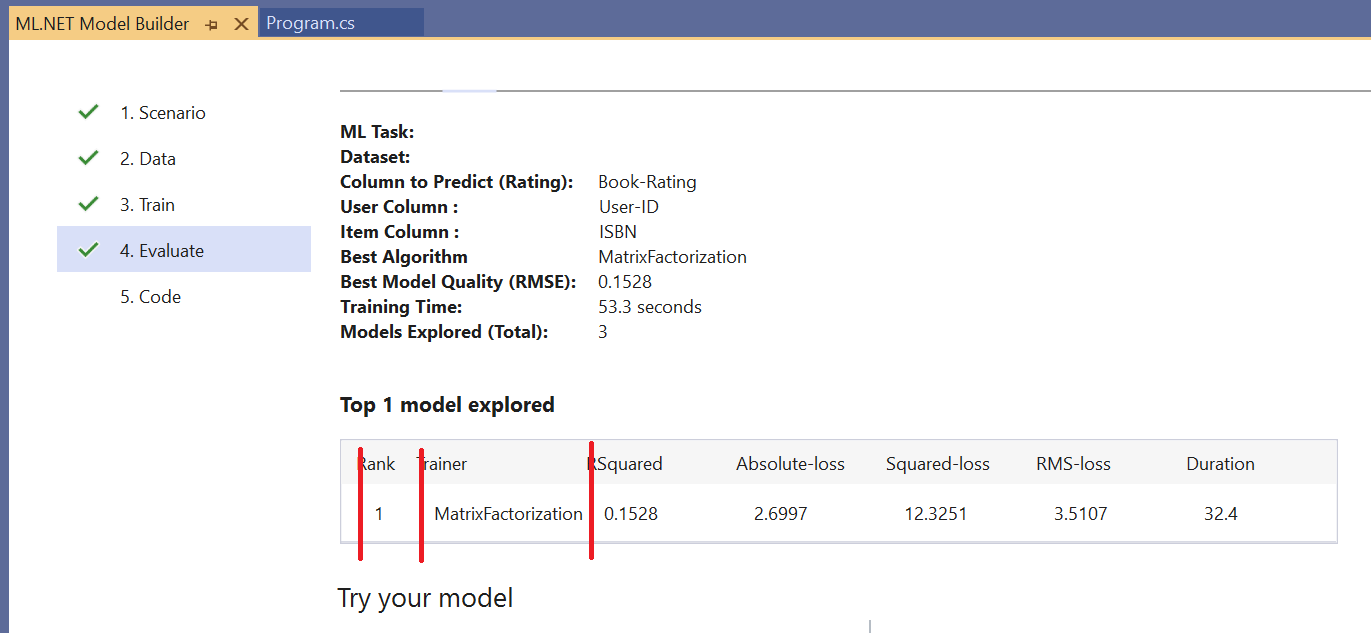This screenshot has height=633, width=1371.
Task: Click the checkmark next to Train
Action: [88, 204]
